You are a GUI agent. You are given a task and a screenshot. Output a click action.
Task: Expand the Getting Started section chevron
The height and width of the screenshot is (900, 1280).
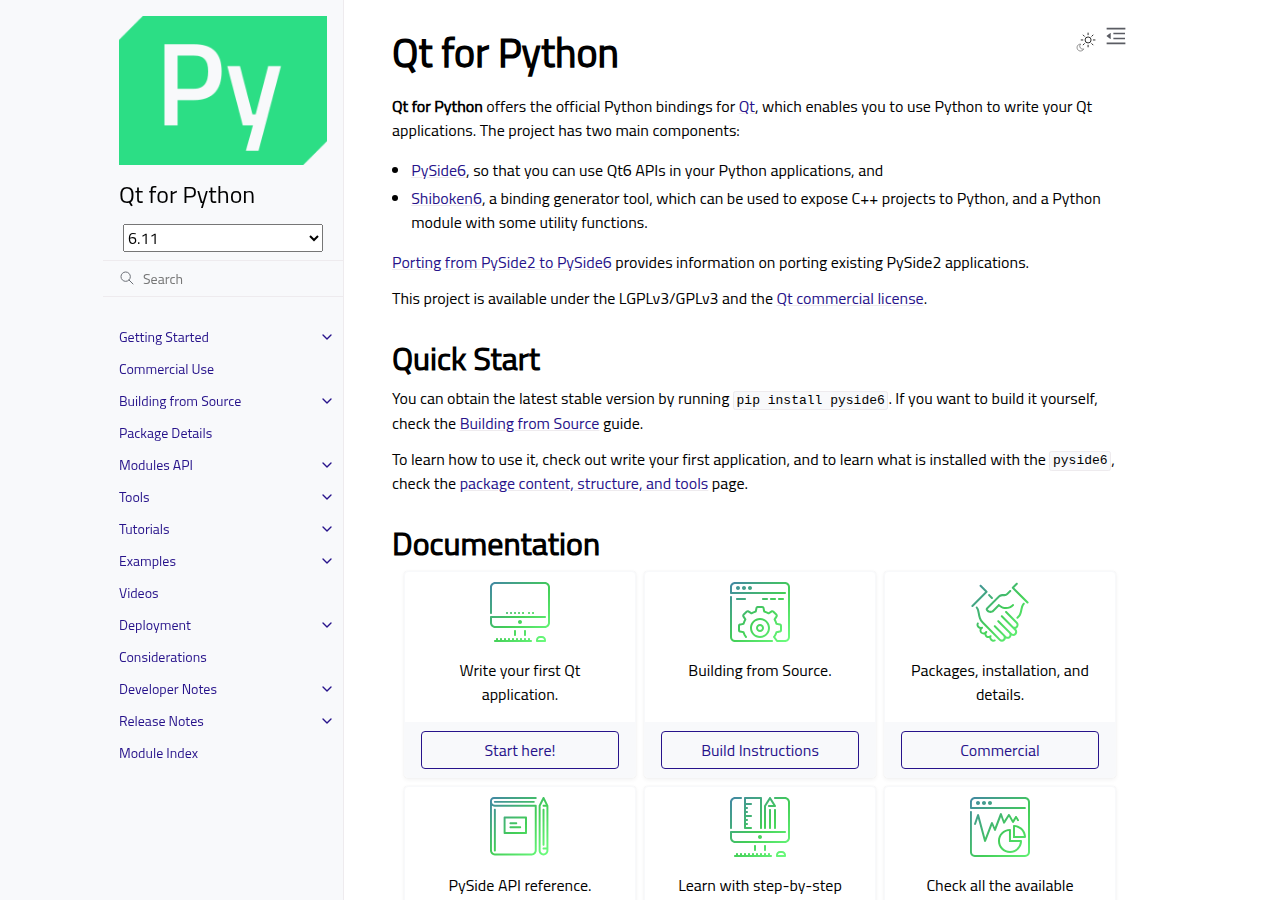(327, 337)
